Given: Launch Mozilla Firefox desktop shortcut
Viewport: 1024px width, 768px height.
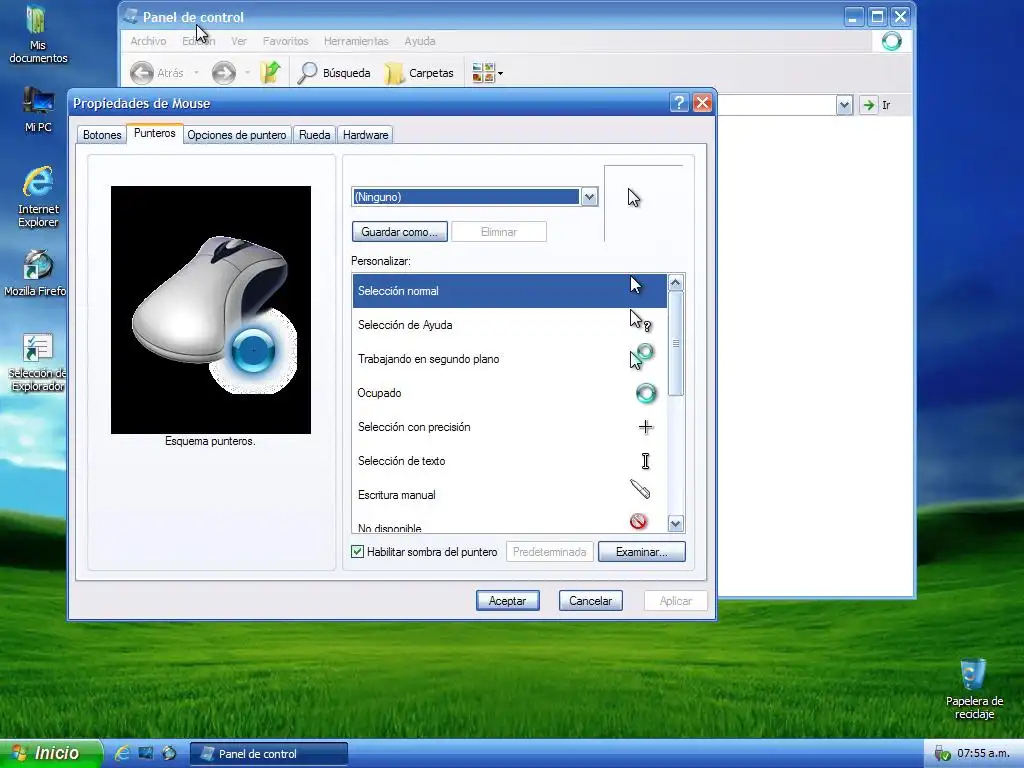Looking at the screenshot, I should 36,272.
